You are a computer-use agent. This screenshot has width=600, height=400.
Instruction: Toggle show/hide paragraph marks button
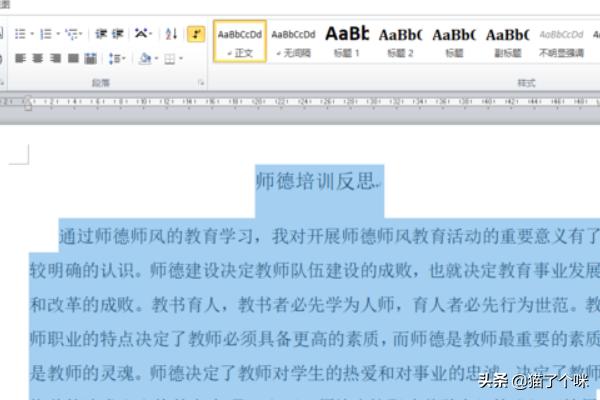pyautogui.click(x=196, y=34)
